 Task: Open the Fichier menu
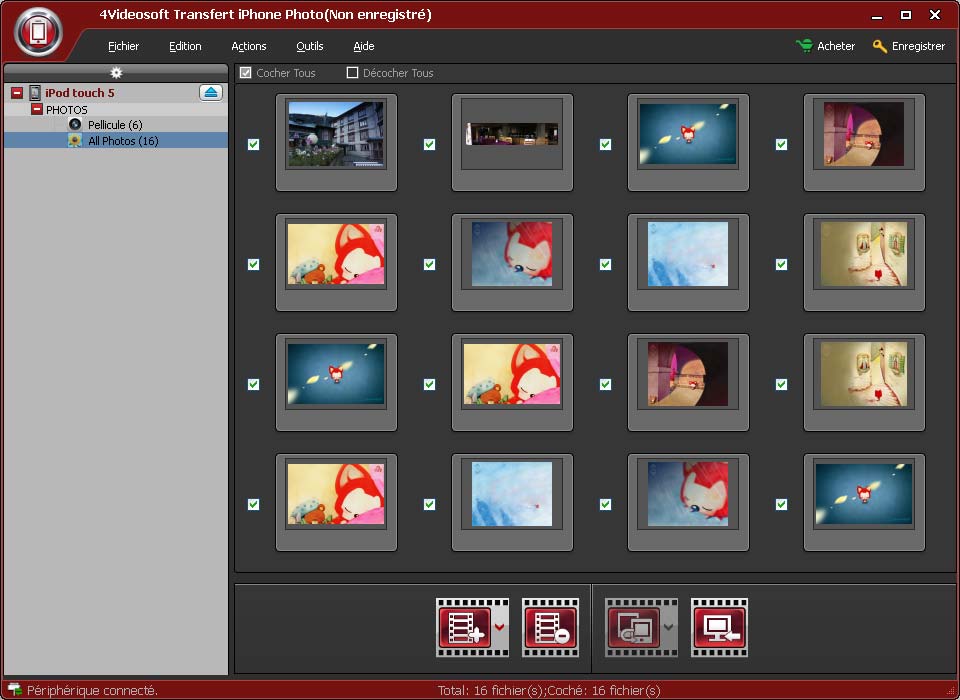click(x=124, y=46)
